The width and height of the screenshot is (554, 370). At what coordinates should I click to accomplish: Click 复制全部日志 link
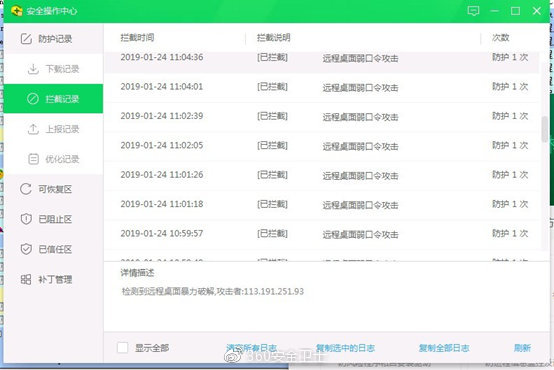(x=444, y=348)
